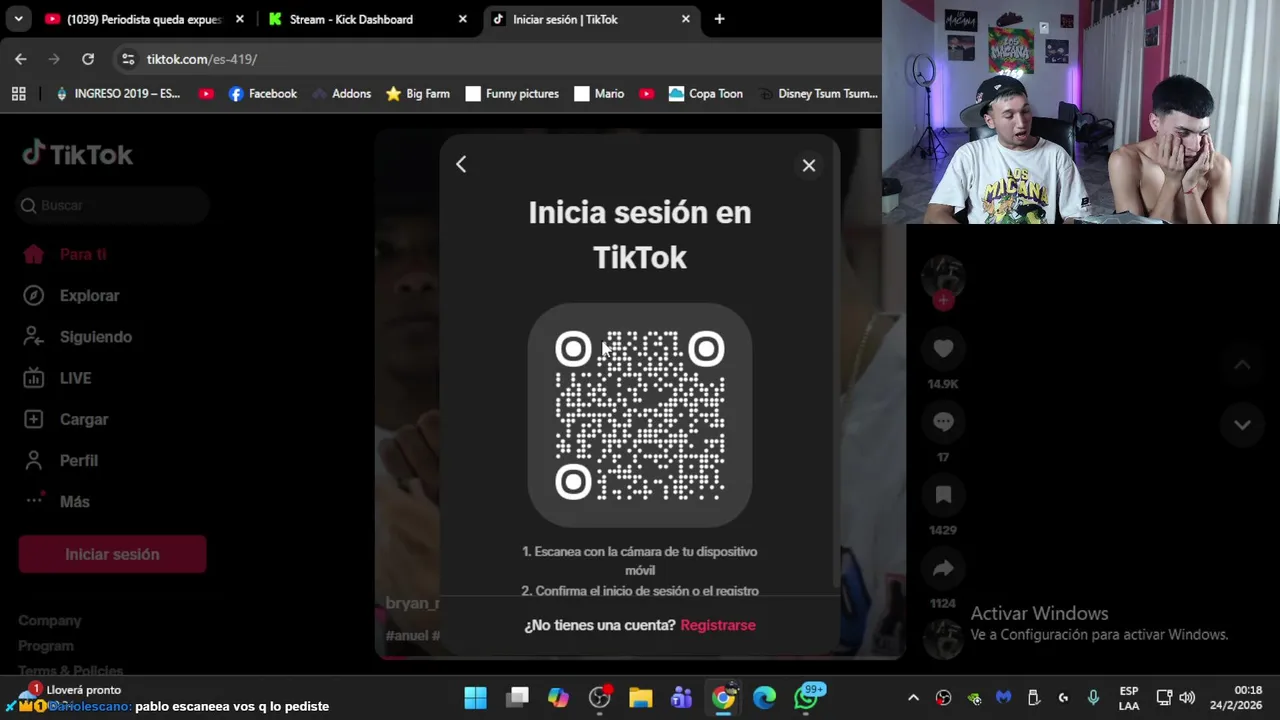Open Microsoft Teams from the taskbar
This screenshot has height=720, width=1280.
[x=682, y=697]
